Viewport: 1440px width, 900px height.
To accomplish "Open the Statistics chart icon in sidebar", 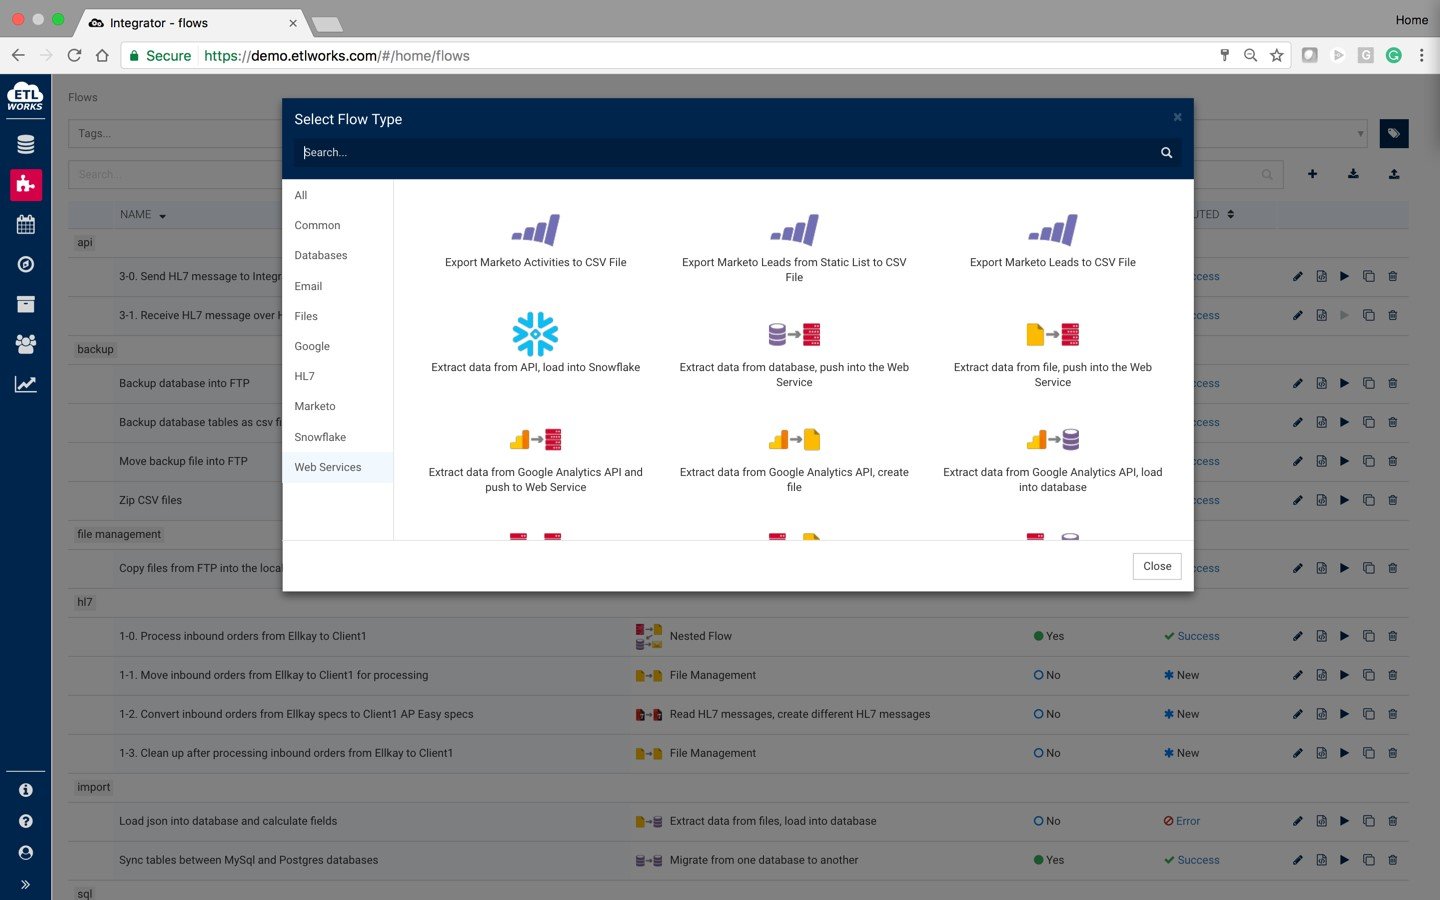I will pos(26,384).
